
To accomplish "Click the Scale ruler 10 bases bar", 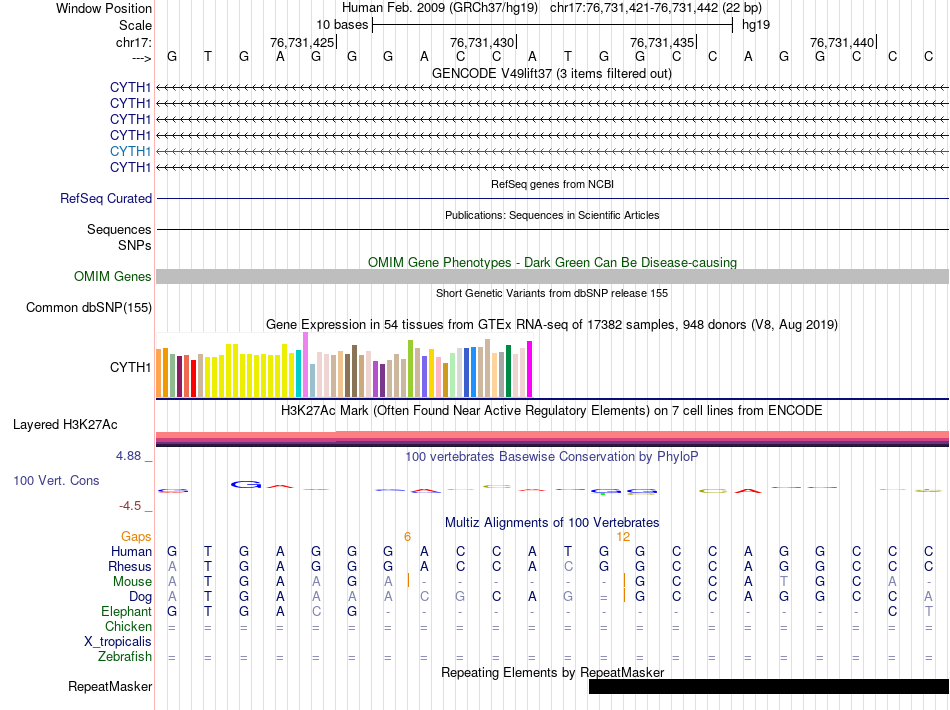I will (x=552, y=25).
